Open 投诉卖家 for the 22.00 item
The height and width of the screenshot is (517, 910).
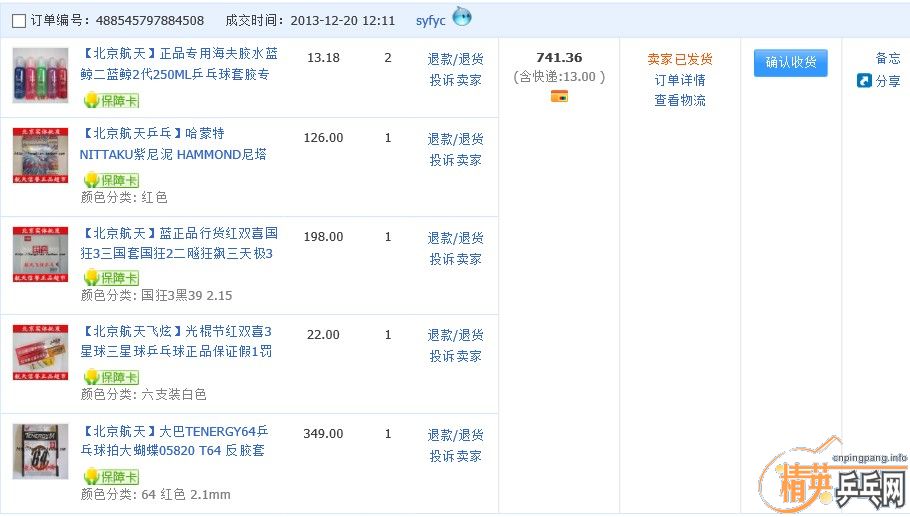[x=456, y=356]
